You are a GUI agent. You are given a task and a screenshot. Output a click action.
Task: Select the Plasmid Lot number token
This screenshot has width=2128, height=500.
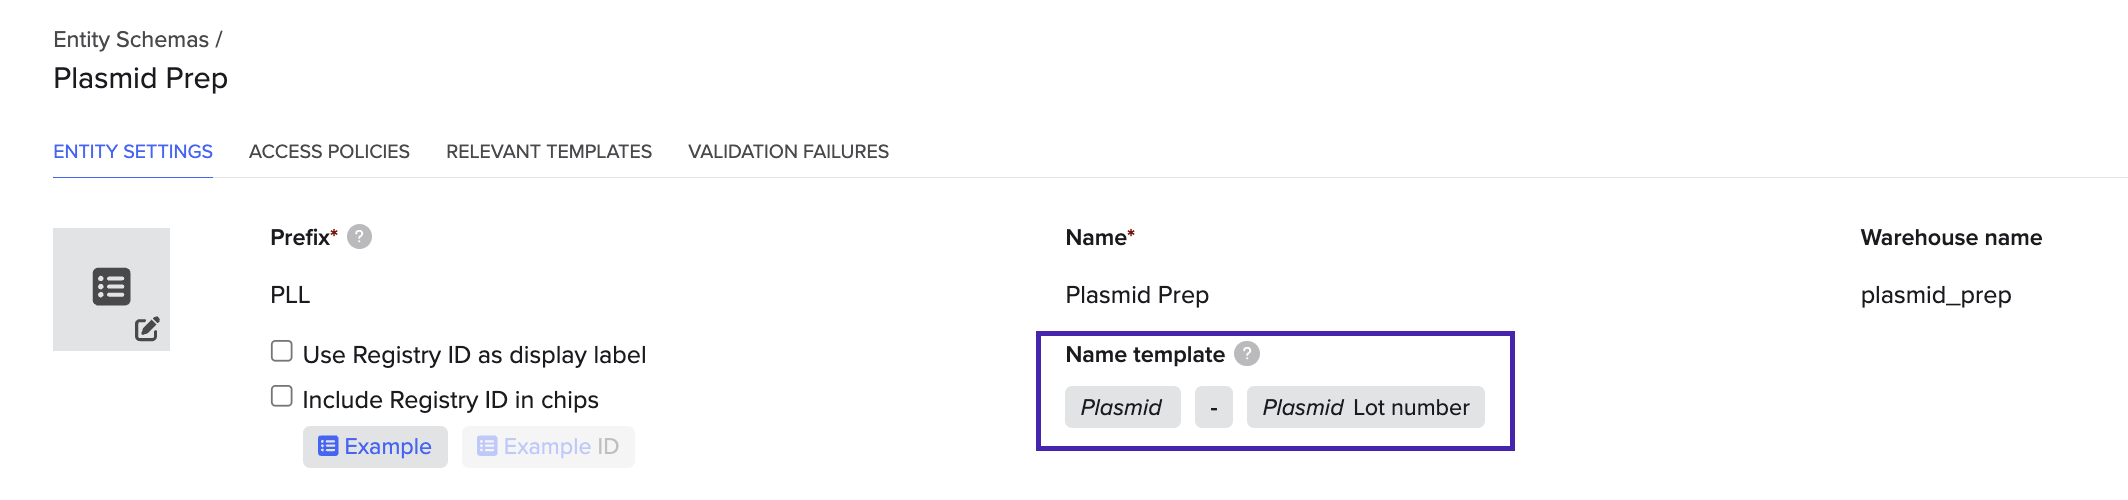(x=1365, y=407)
